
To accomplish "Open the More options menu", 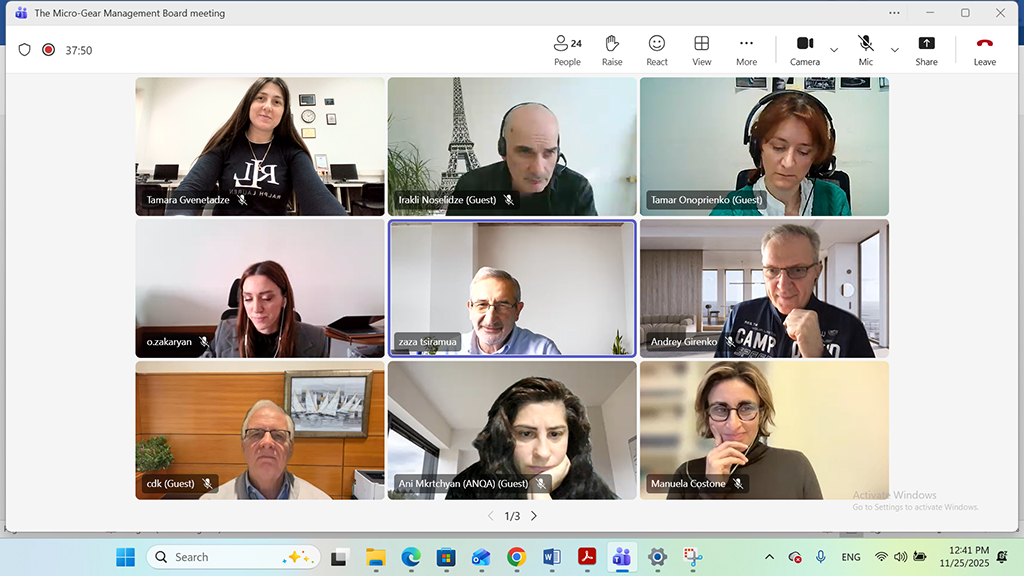I will pyautogui.click(x=746, y=49).
